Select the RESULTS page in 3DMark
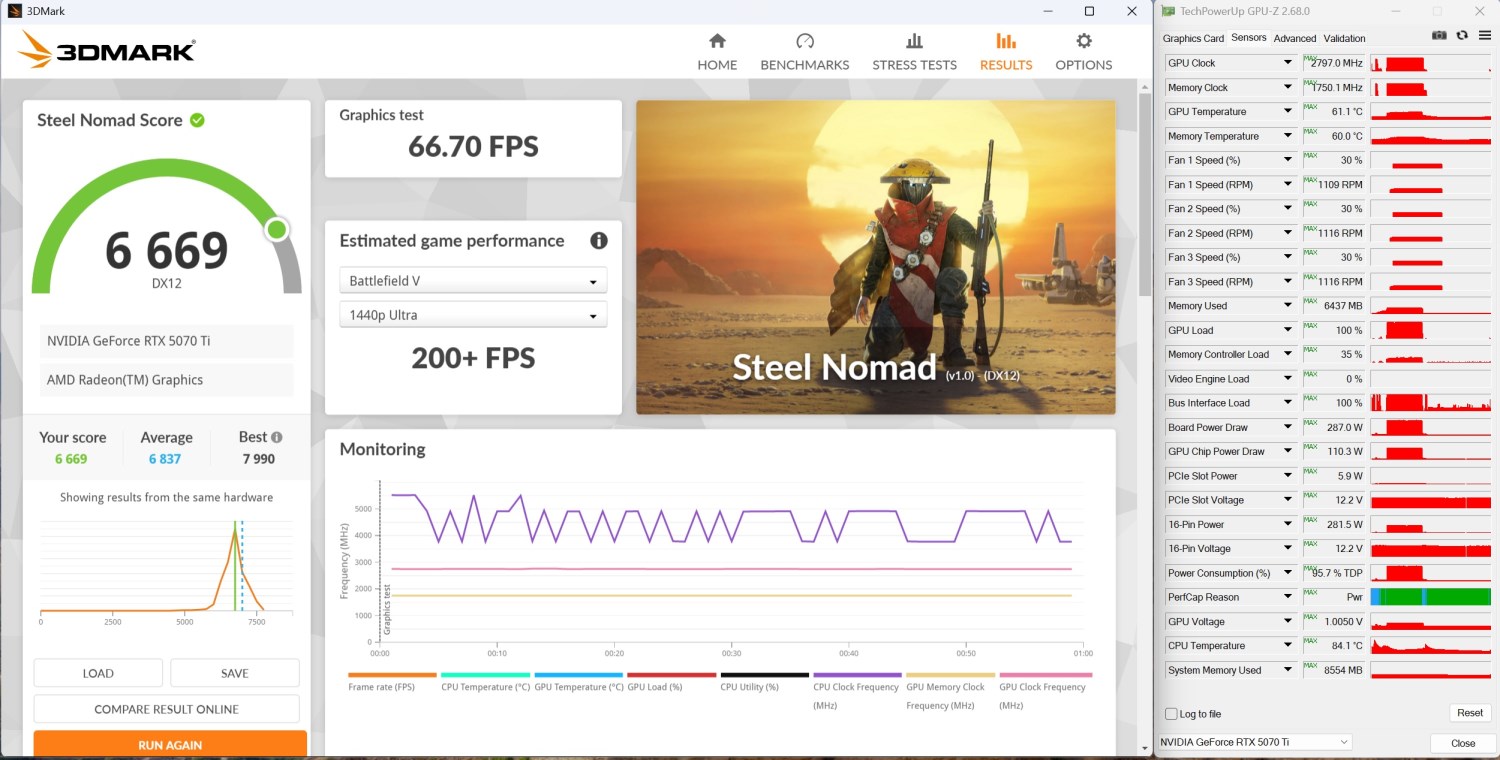 pyautogui.click(x=1006, y=52)
